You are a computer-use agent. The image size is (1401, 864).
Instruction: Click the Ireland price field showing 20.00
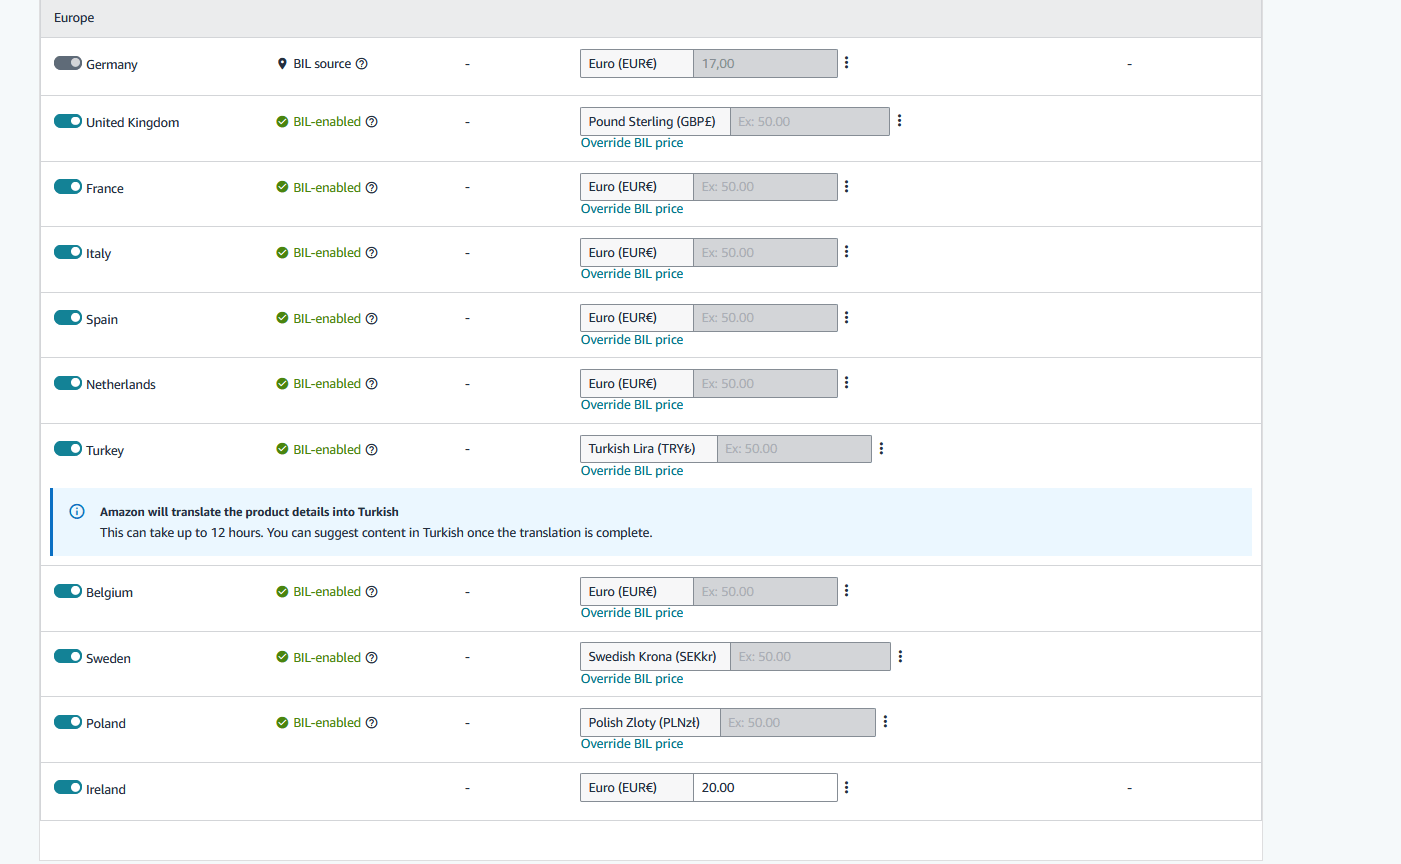pyautogui.click(x=765, y=788)
